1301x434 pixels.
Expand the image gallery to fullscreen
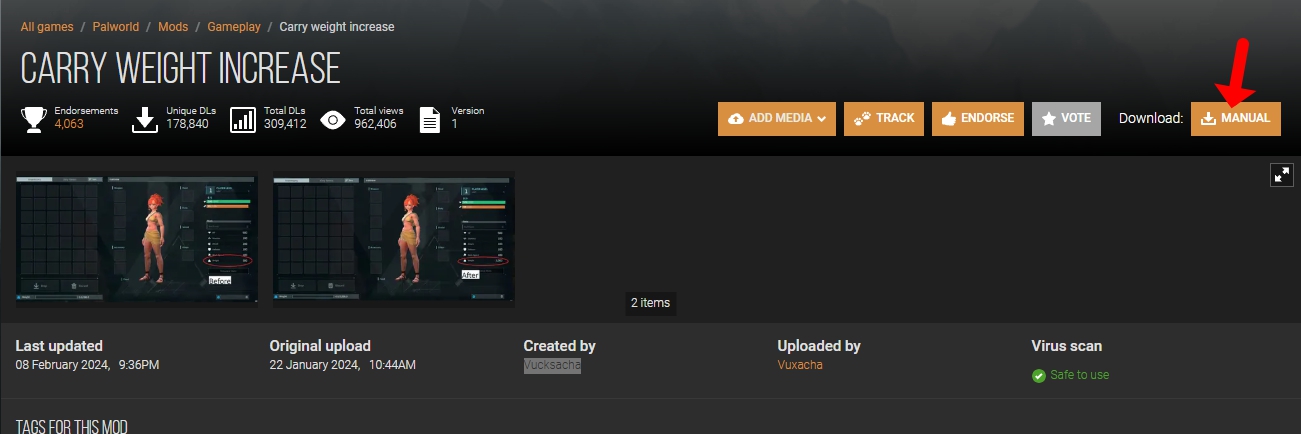[x=1281, y=175]
